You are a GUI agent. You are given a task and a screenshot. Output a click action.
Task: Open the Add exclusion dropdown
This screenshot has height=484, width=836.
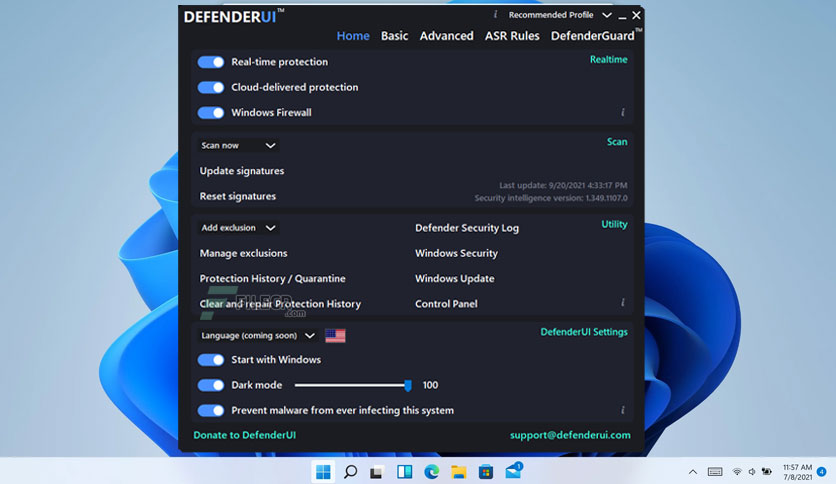click(238, 228)
